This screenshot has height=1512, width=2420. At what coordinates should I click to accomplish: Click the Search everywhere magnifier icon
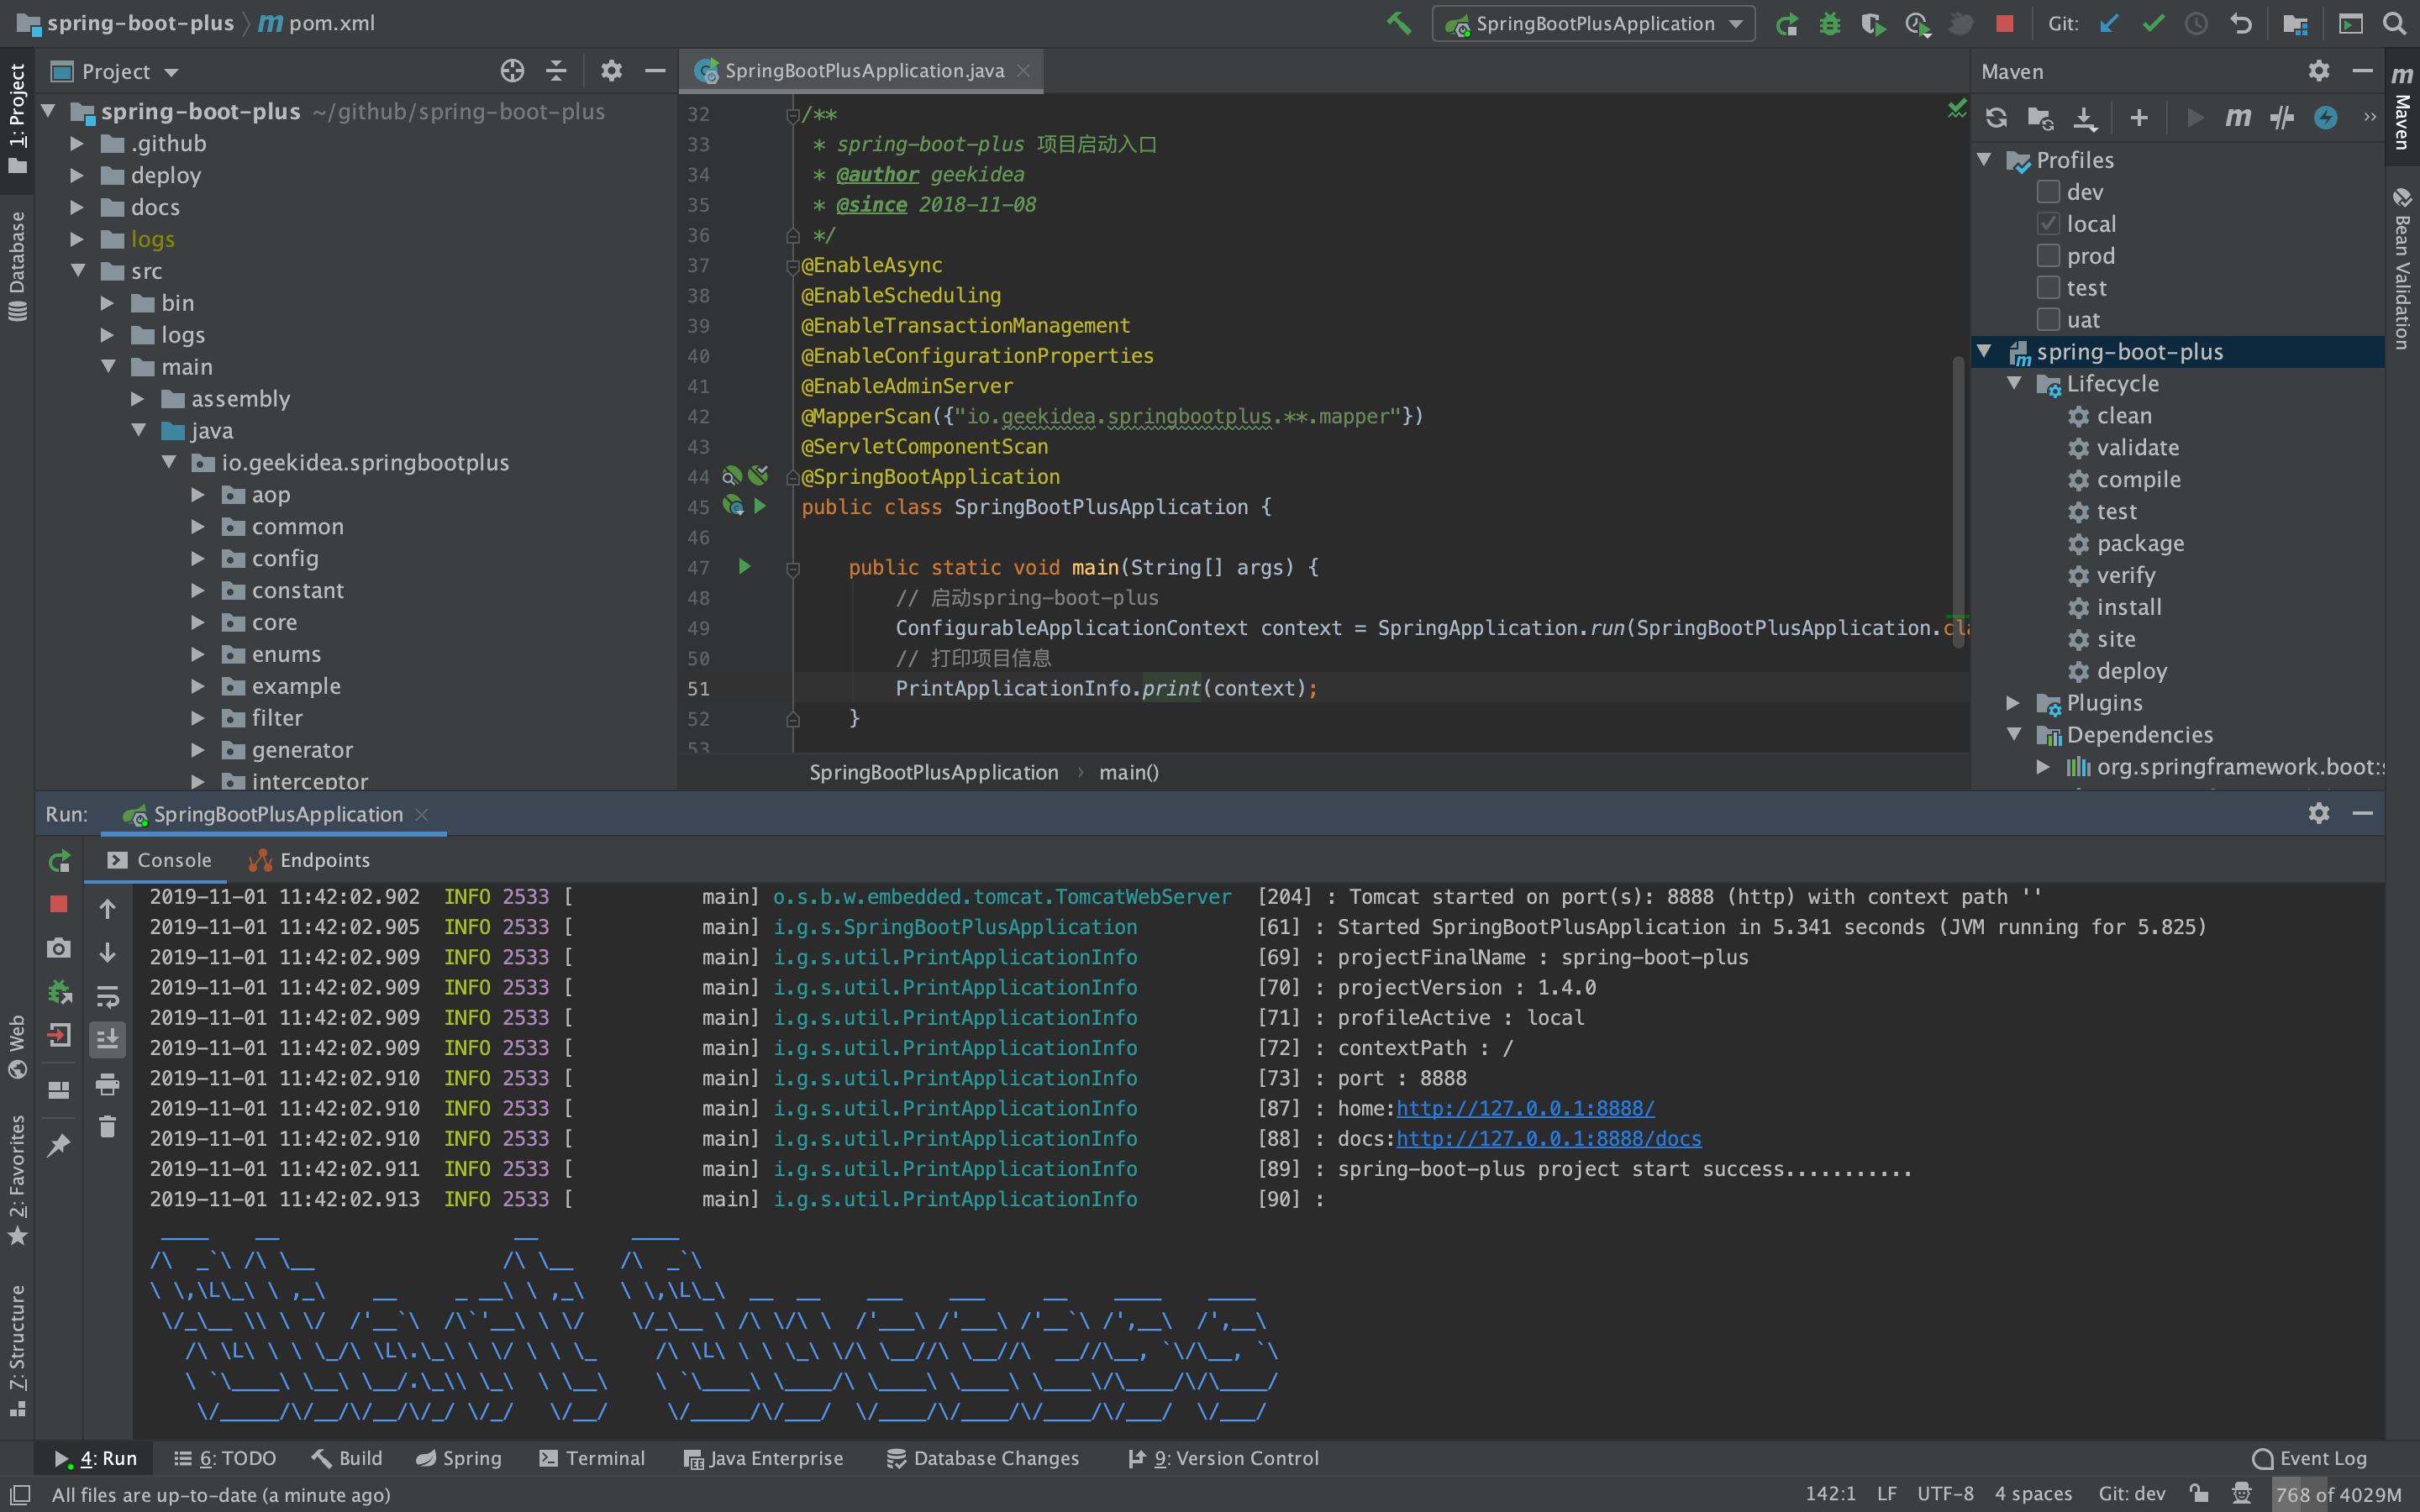point(2396,23)
